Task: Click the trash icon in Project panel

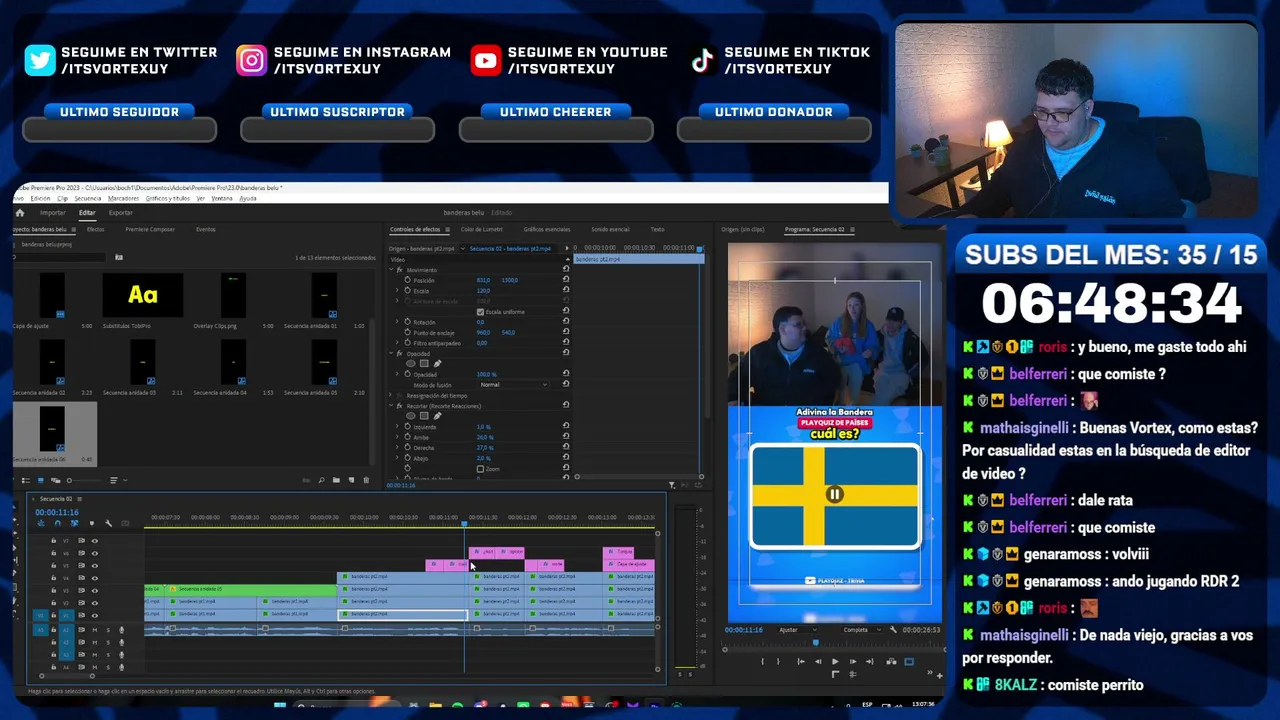Action: point(366,480)
